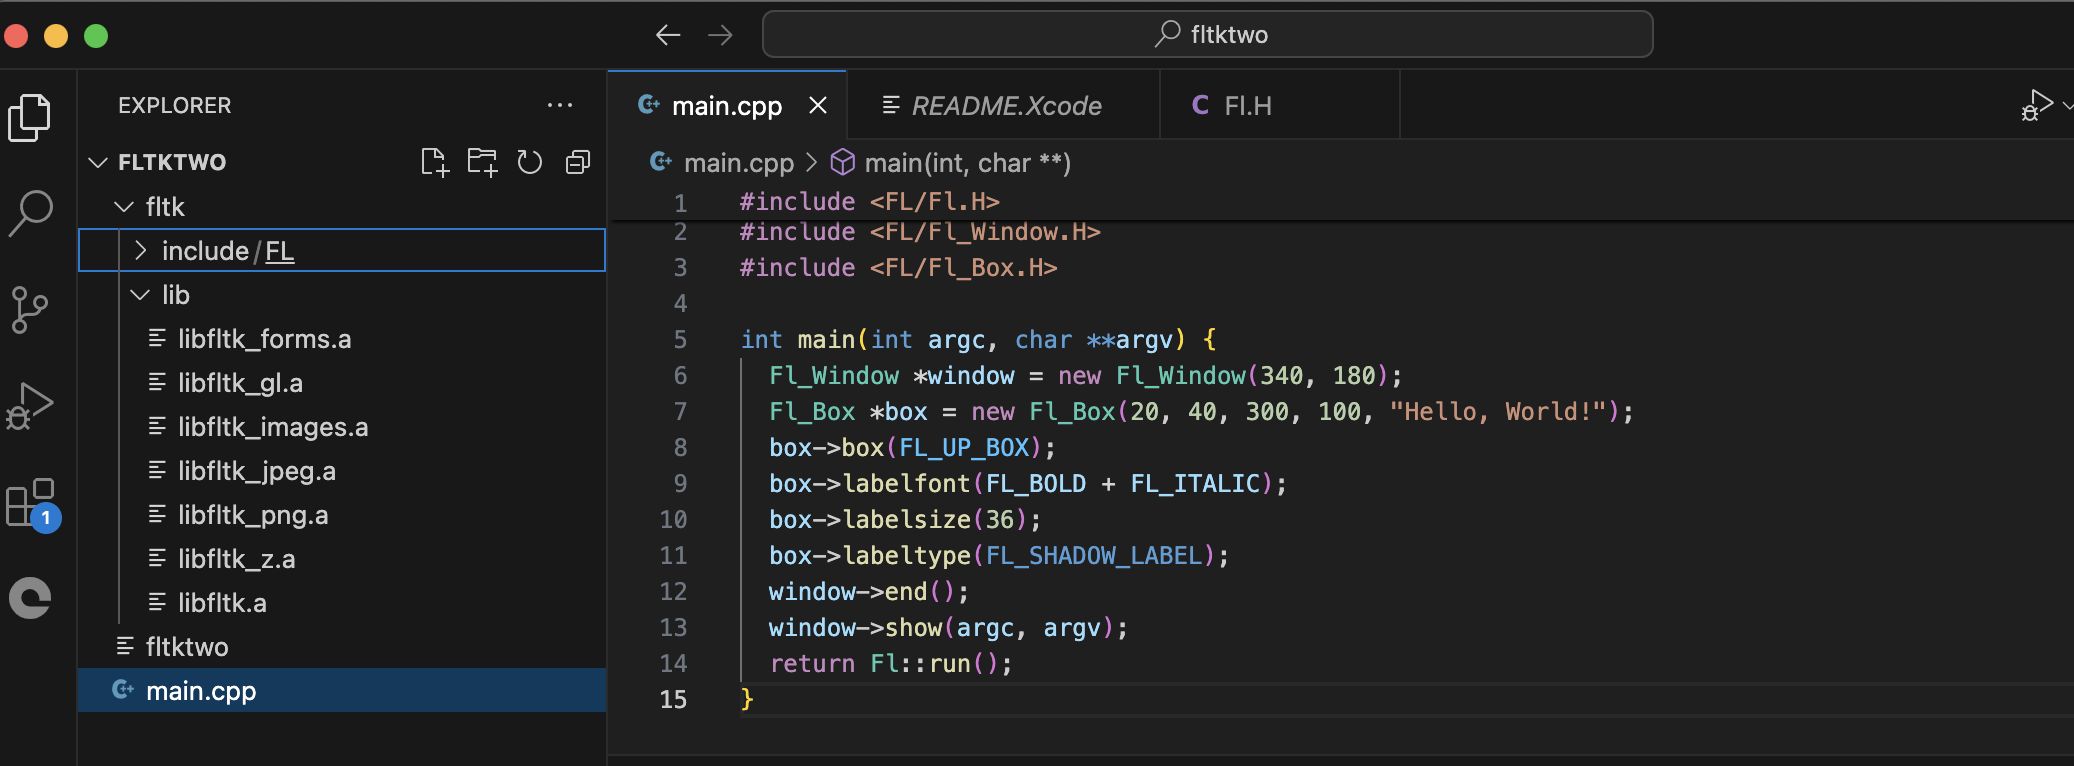The height and width of the screenshot is (766, 2074).
Task: Select libfltk_images.a file
Action: 342,427
